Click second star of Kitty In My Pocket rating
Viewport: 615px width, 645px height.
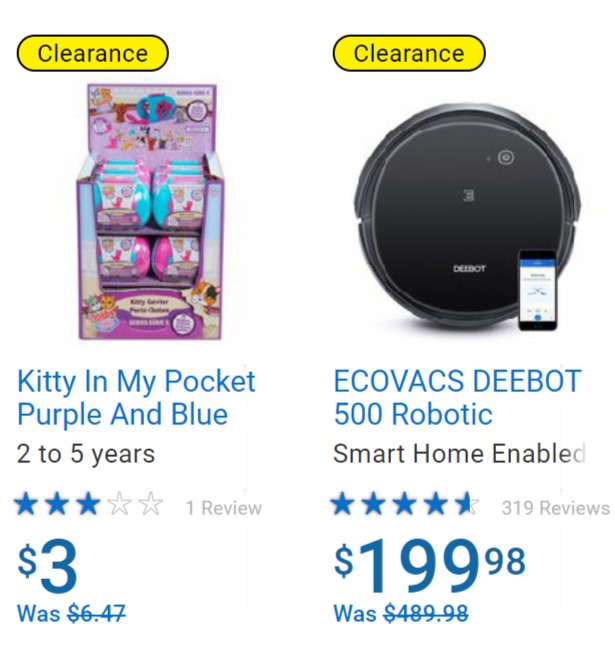tap(58, 505)
